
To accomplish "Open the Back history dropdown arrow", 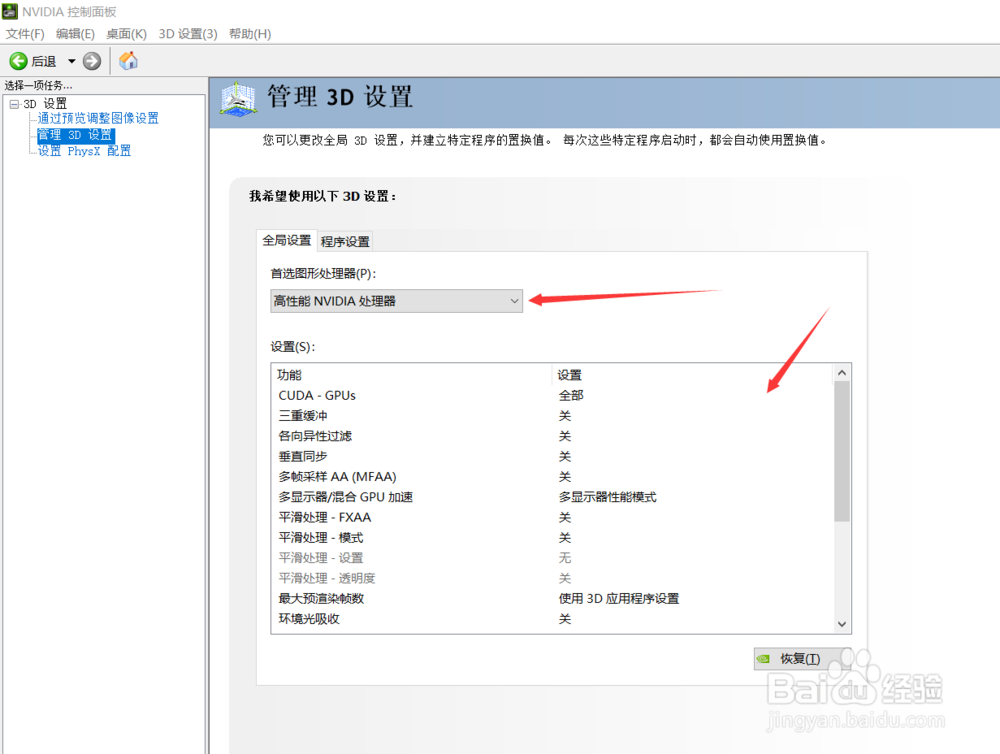I will click(x=71, y=61).
